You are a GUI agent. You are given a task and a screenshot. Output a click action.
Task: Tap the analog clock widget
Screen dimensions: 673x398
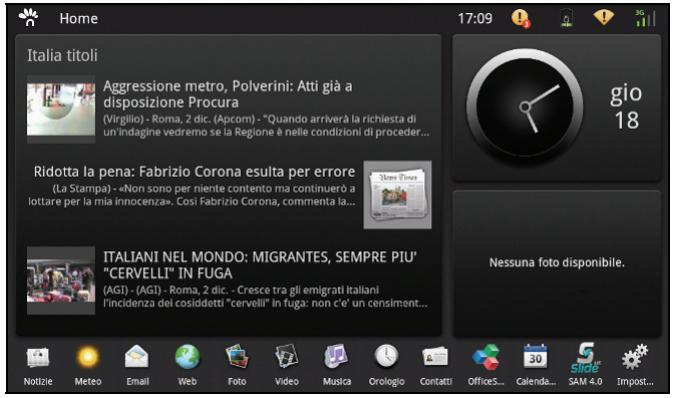(x=524, y=107)
